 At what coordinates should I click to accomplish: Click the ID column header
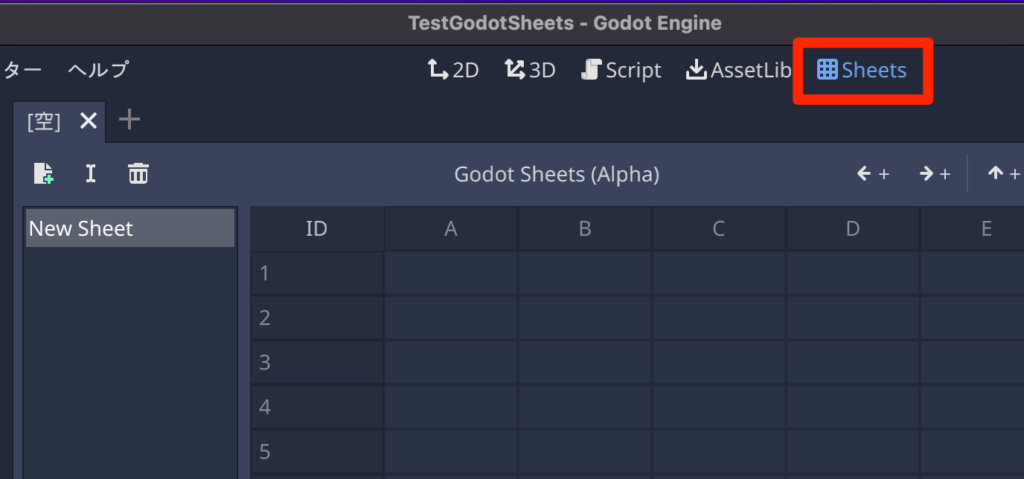[x=317, y=229]
